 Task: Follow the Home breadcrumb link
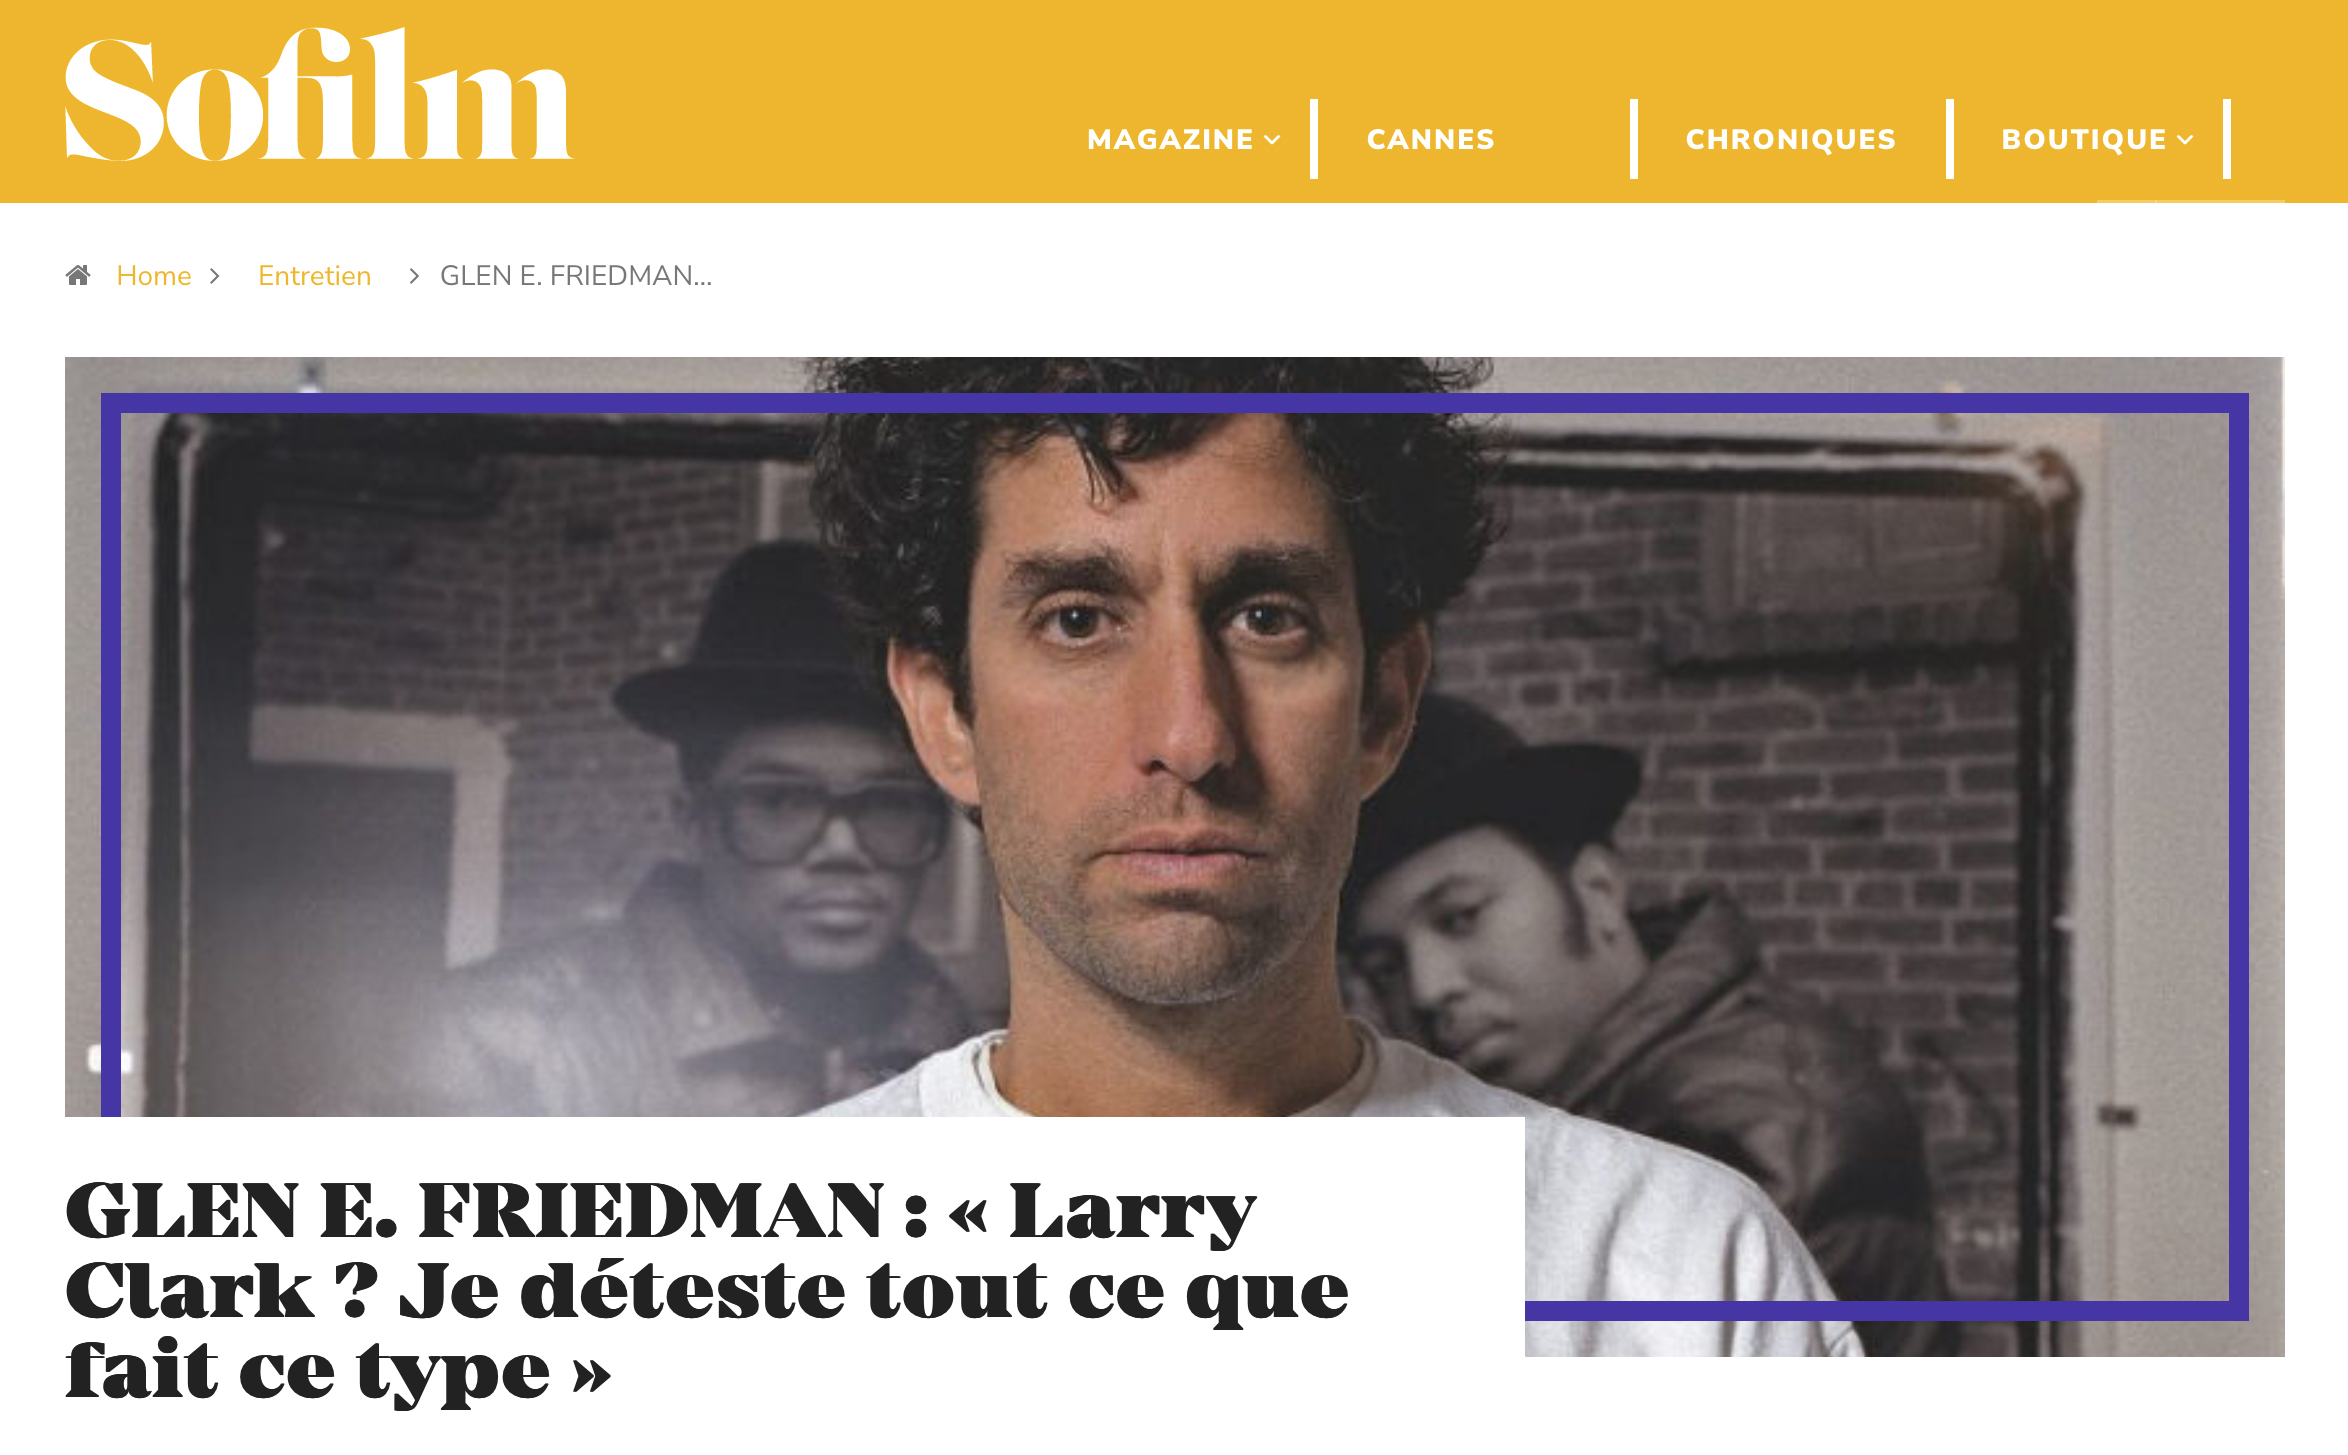(154, 276)
